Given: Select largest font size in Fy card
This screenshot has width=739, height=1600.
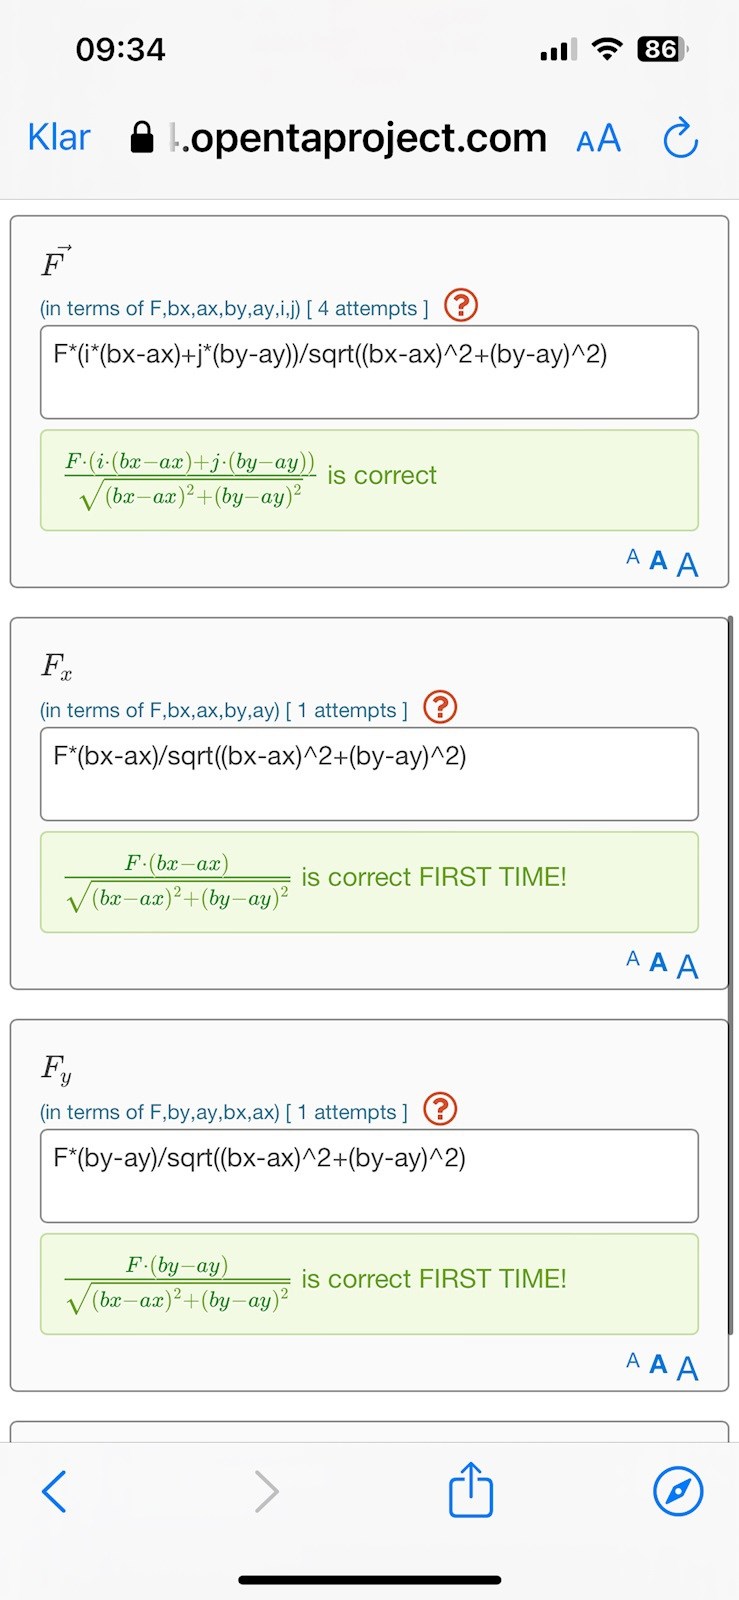Looking at the screenshot, I should point(687,1367).
